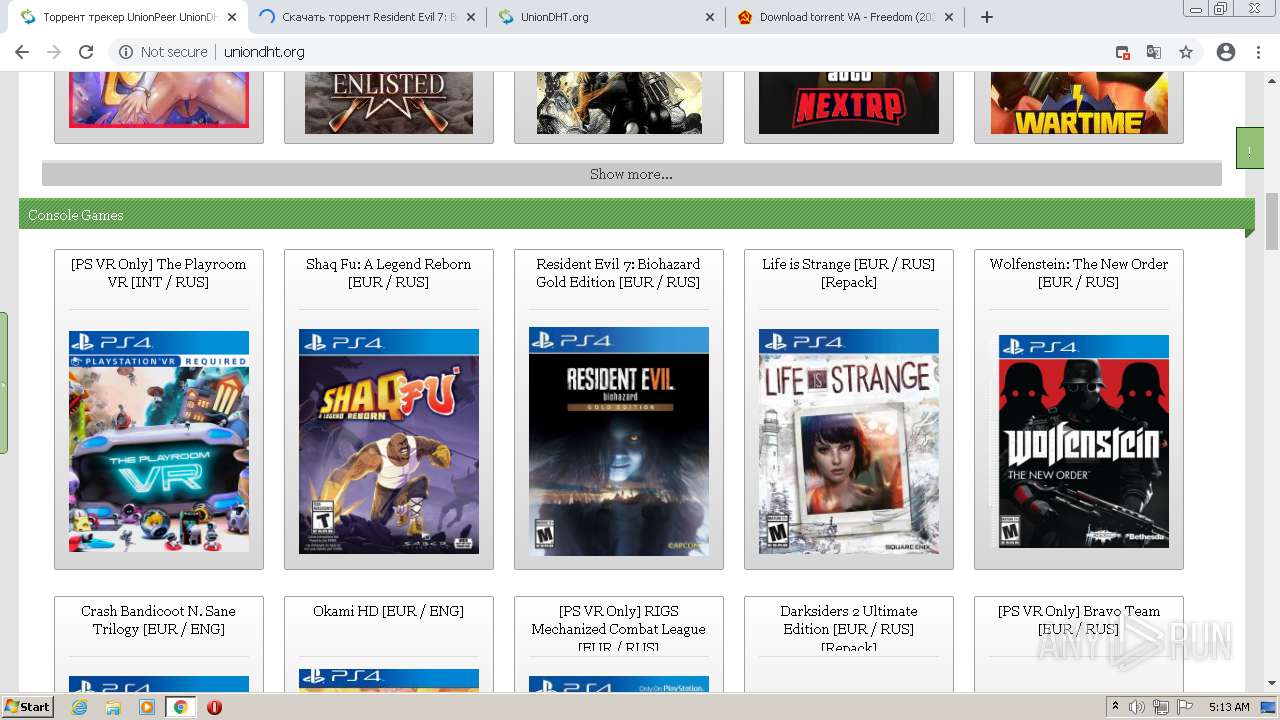Switch to the UnionPeer torrent tracker tab

[x=127, y=17]
